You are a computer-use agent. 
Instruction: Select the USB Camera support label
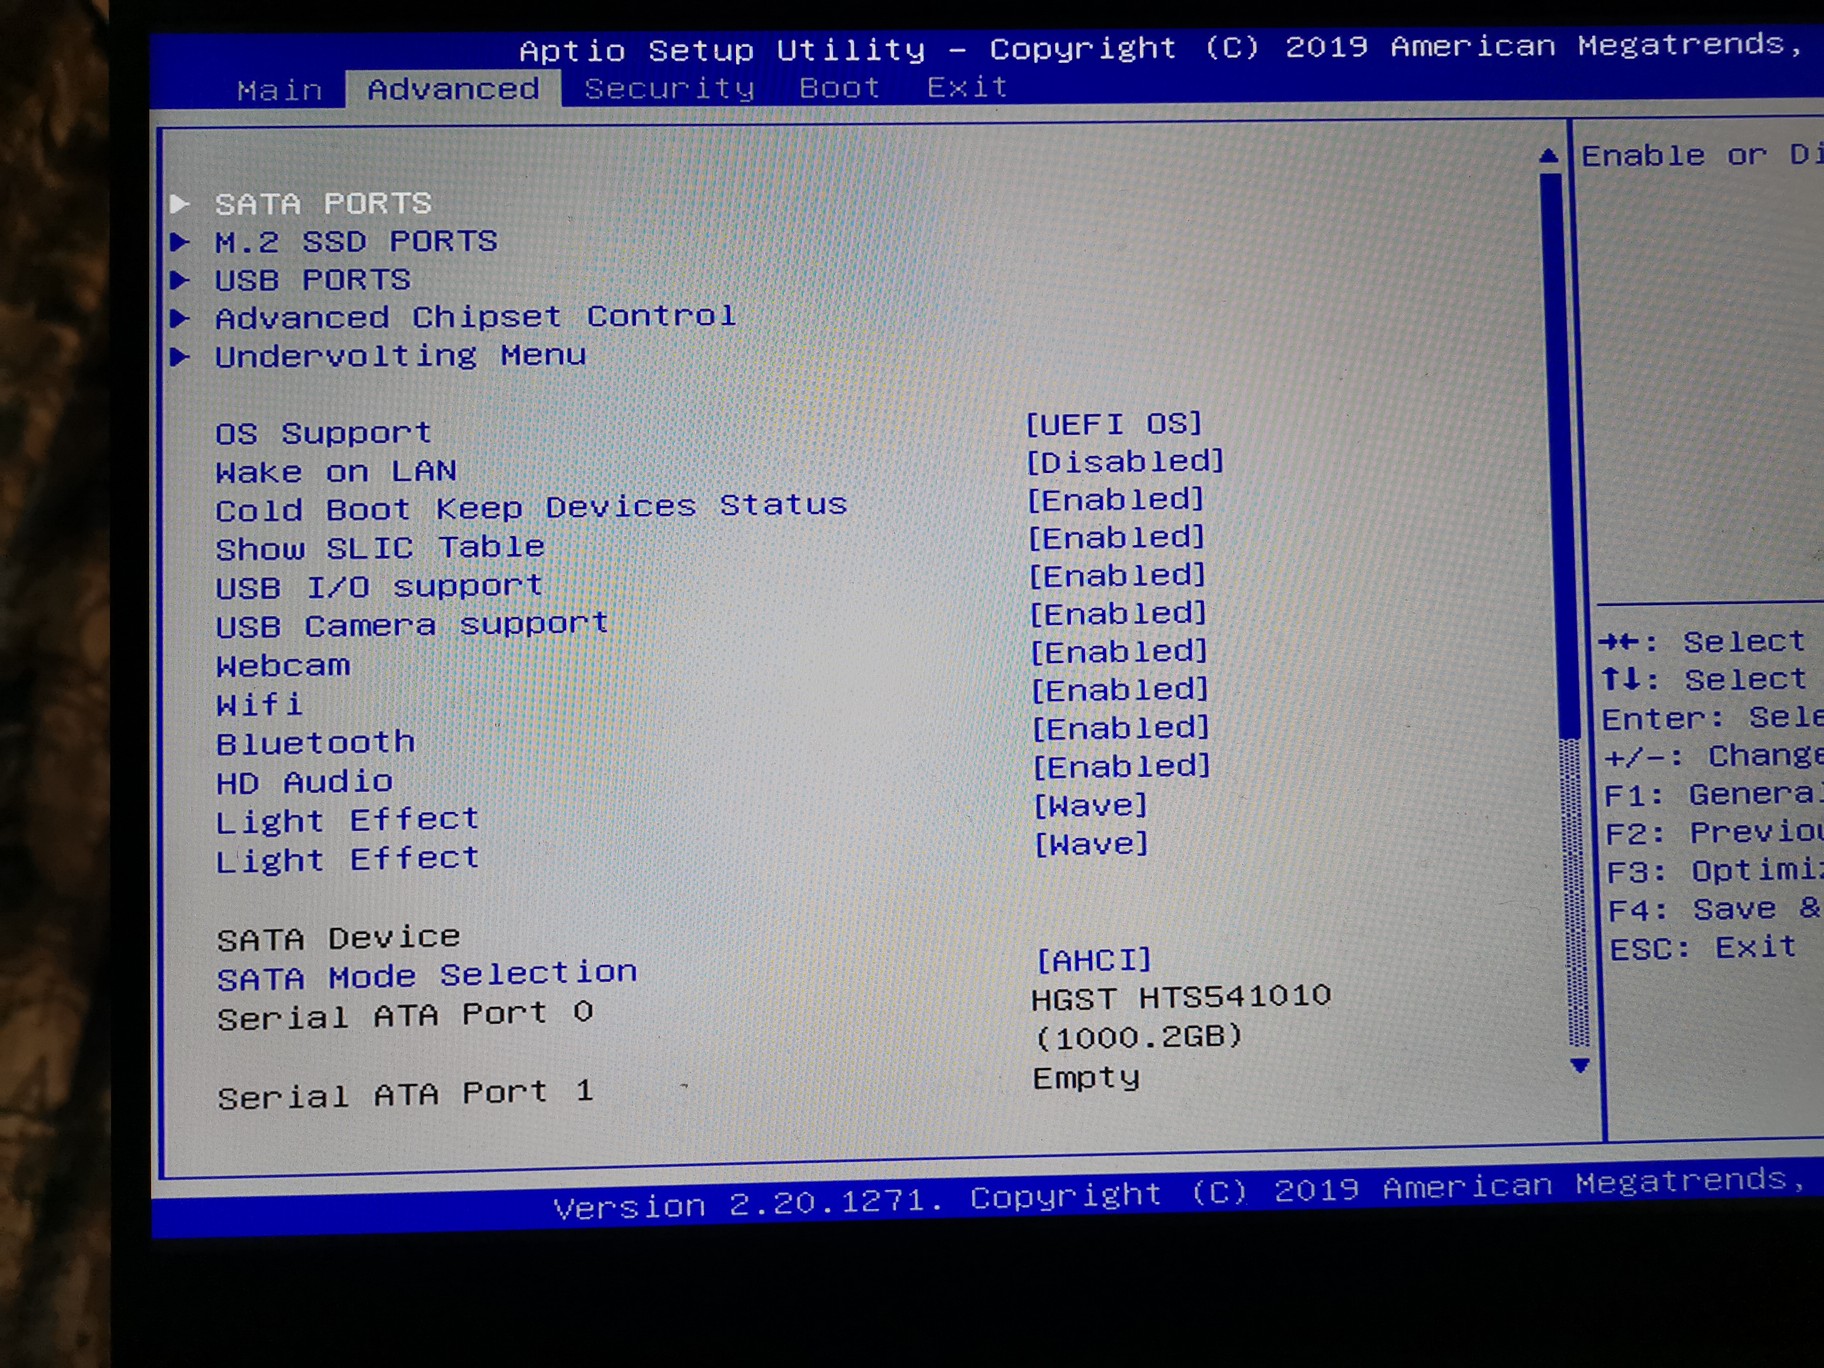click(412, 625)
